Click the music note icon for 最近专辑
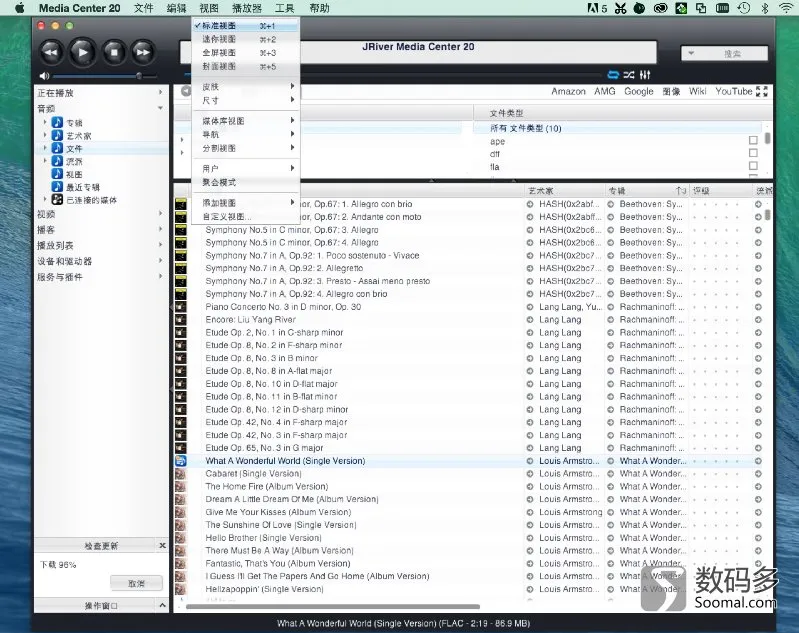 pyautogui.click(x=58, y=187)
